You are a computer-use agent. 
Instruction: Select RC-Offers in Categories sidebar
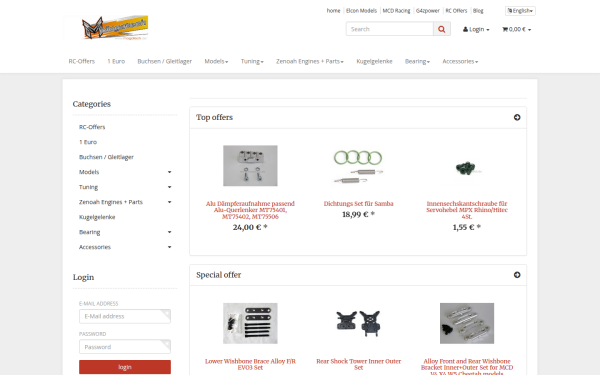point(92,127)
